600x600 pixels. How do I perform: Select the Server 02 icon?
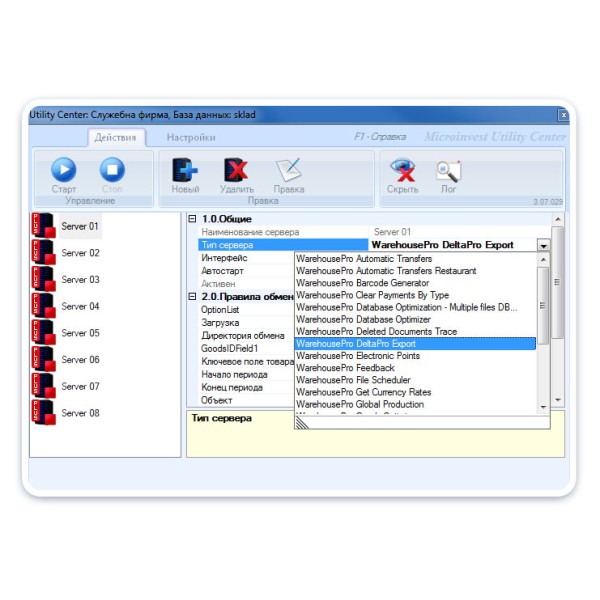[44, 252]
